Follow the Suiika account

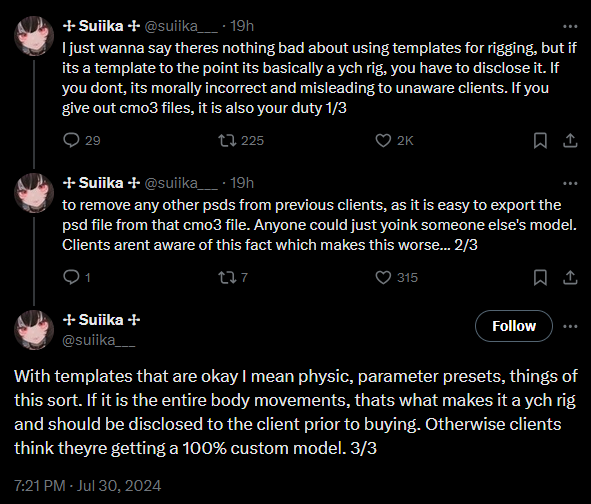[514, 326]
